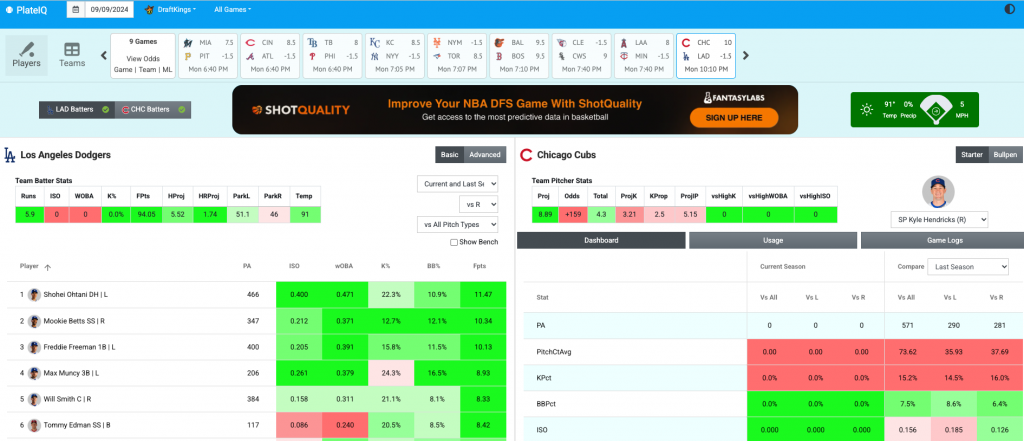Open the vs R handedness dropdown
The width and height of the screenshot is (1024, 441).
(x=479, y=204)
